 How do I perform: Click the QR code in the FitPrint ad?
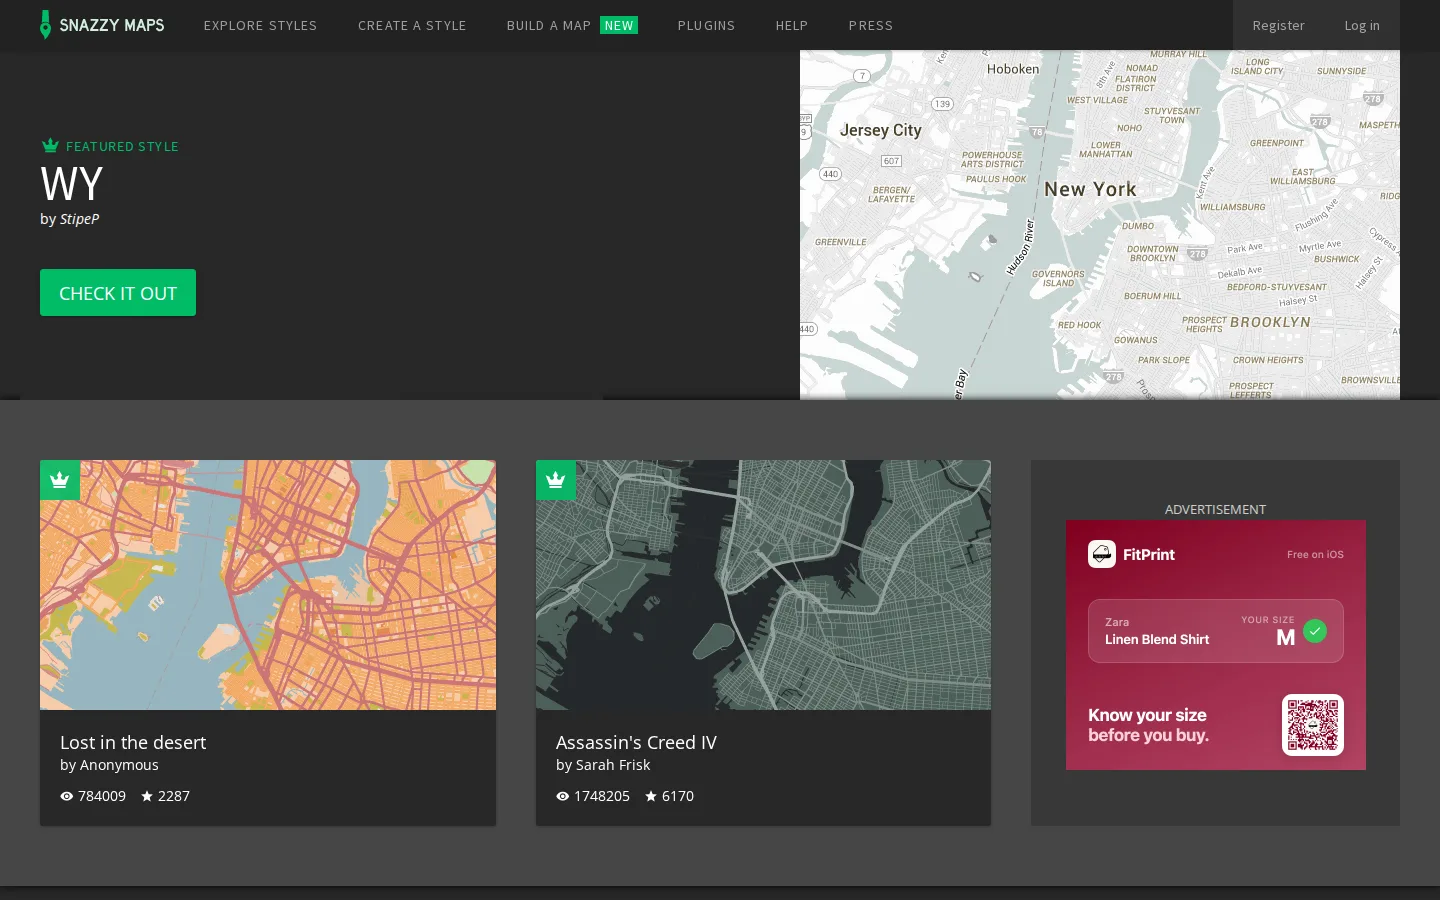[x=1313, y=725]
